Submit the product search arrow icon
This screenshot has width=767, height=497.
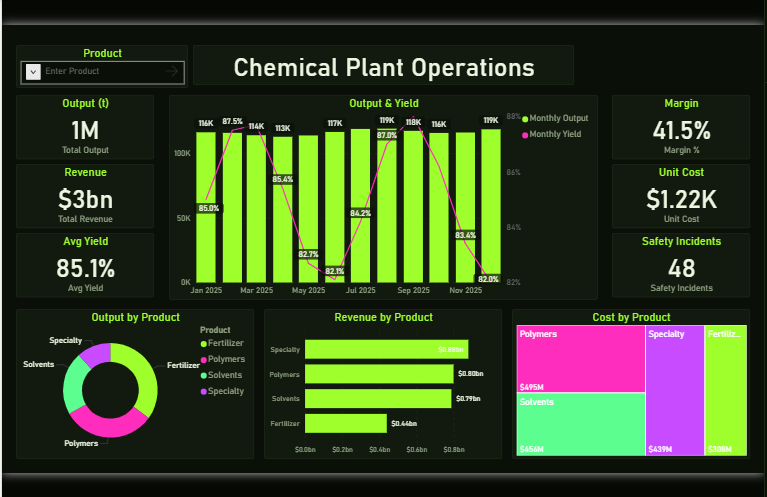point(172,71)
